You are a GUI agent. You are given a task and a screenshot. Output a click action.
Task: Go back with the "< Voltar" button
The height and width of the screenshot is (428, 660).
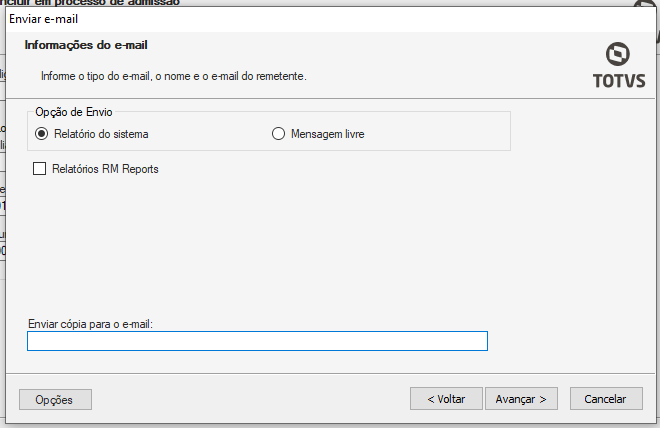446,398
